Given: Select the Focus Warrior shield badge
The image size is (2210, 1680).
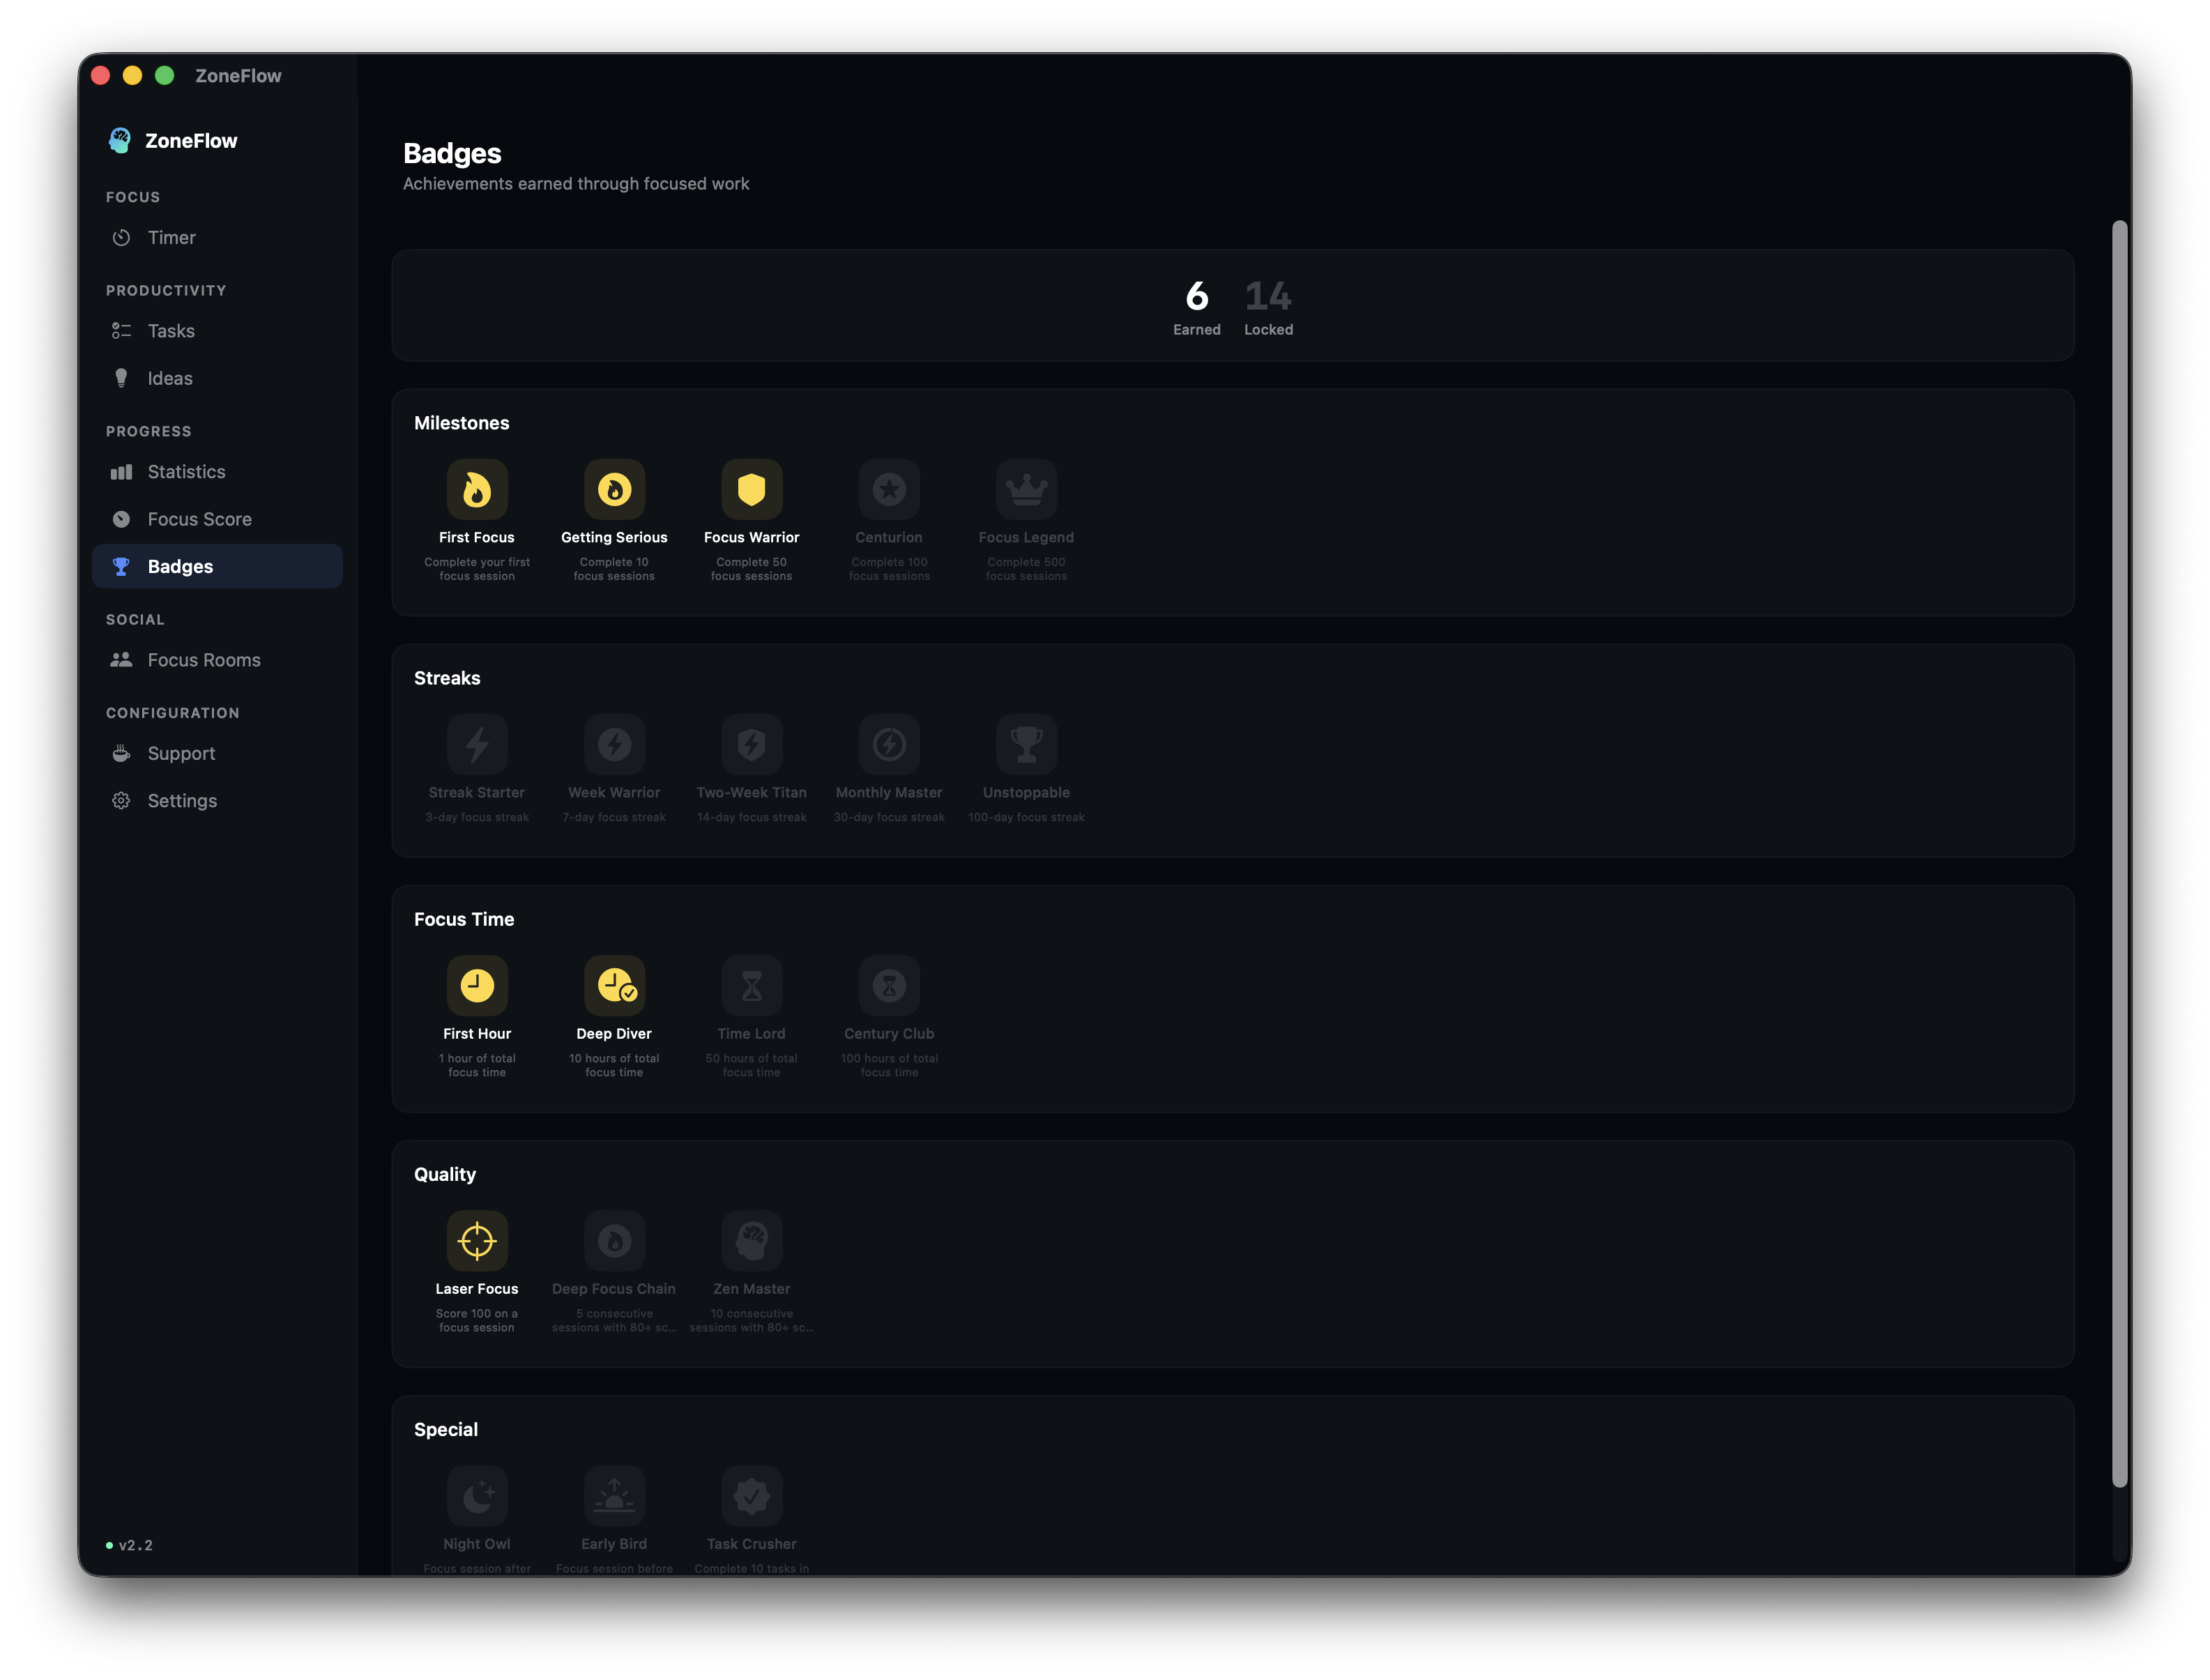Looking at the screenshot, I should (752, 490).
